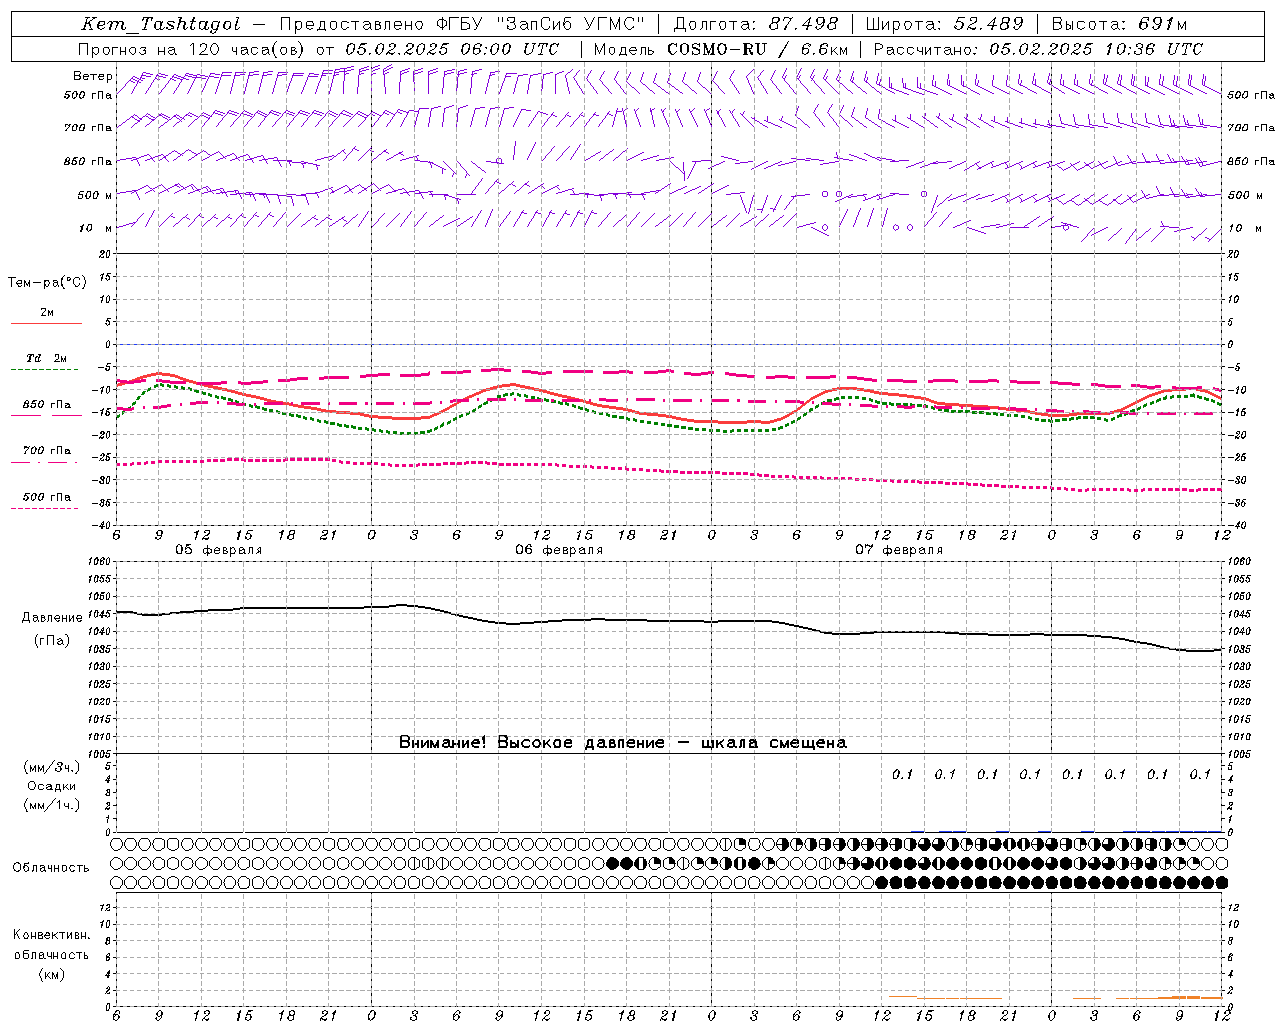Select the '(мм/1ч.)' precipitation unit label
Viewport: 1280px width, 1024px height.
(x=52, y=805)
